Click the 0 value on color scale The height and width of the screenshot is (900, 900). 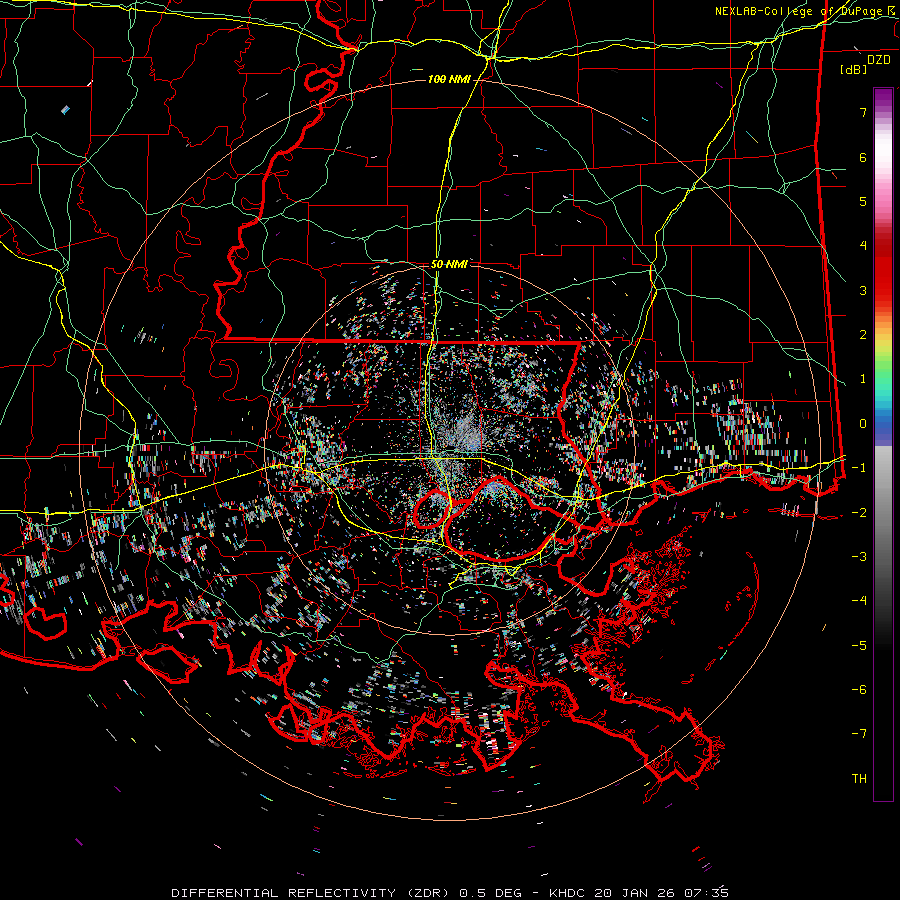coord(863,424)
